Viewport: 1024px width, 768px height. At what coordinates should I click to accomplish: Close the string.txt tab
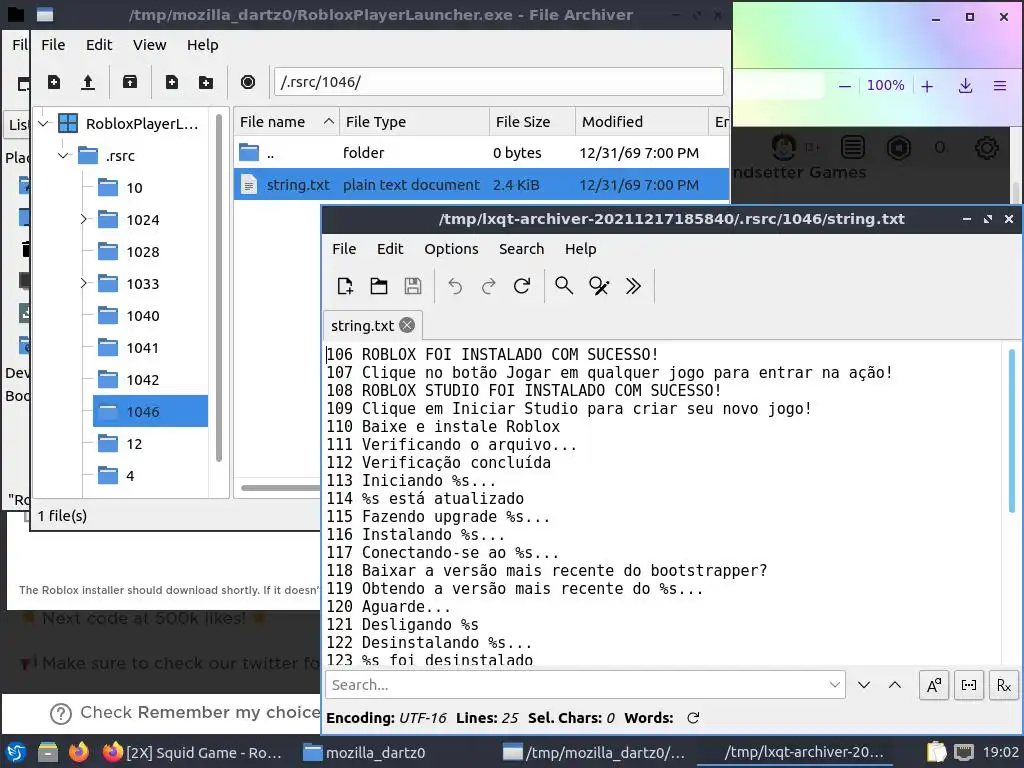(x=407, y=325)
